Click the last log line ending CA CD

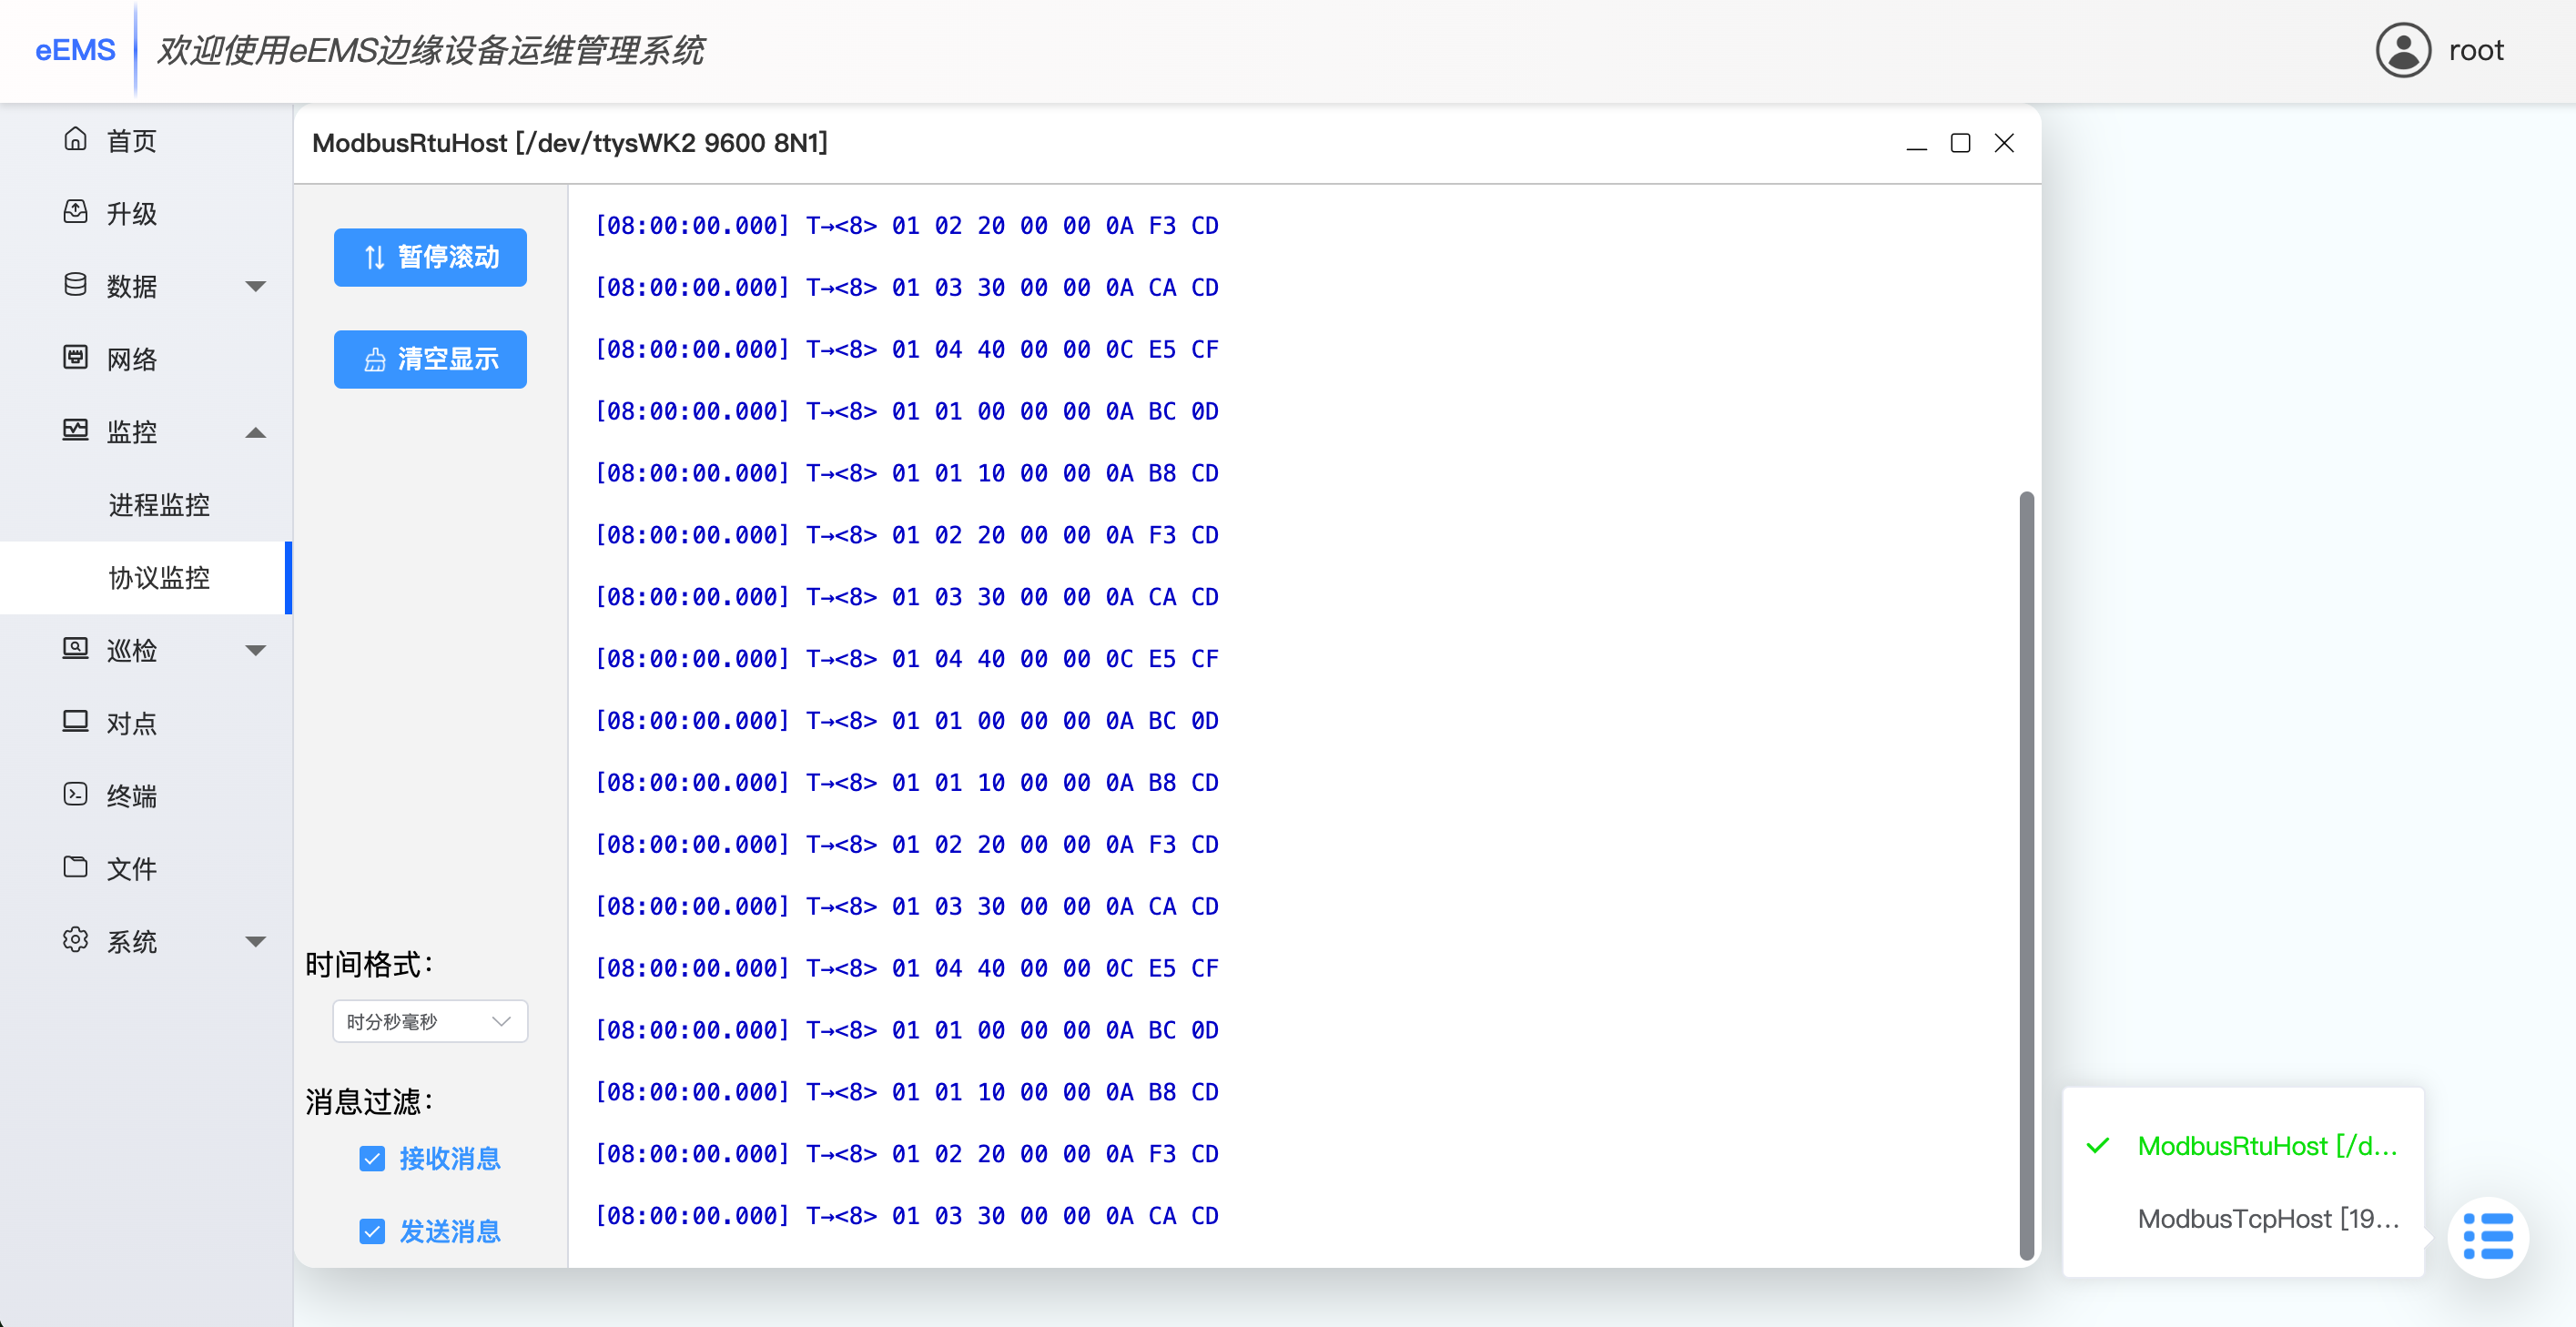[x=906, y=1216]
